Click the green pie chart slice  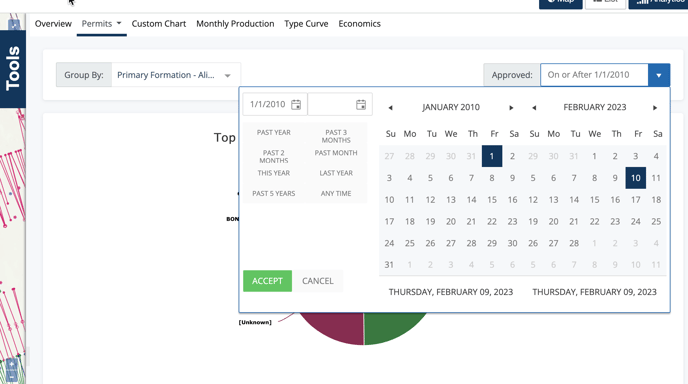(391, 327)
